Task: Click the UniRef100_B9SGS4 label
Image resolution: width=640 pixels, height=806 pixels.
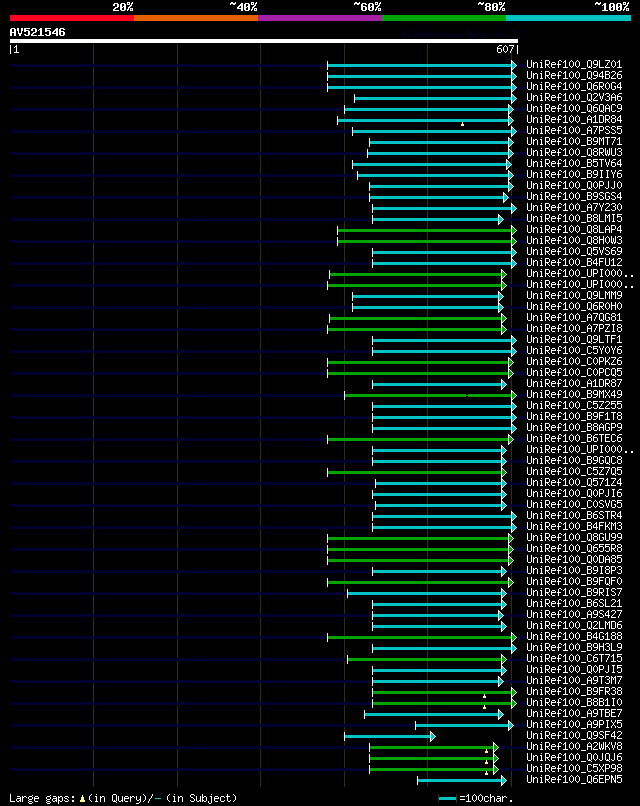Action: coord(574,196)
